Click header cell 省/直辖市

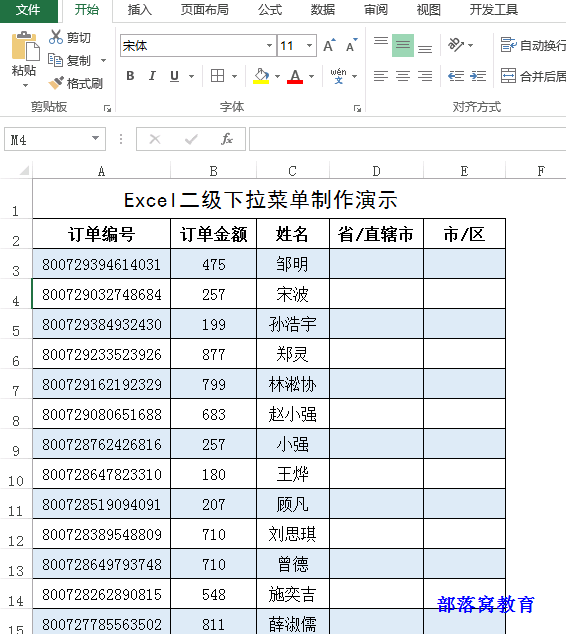[376, 234]
